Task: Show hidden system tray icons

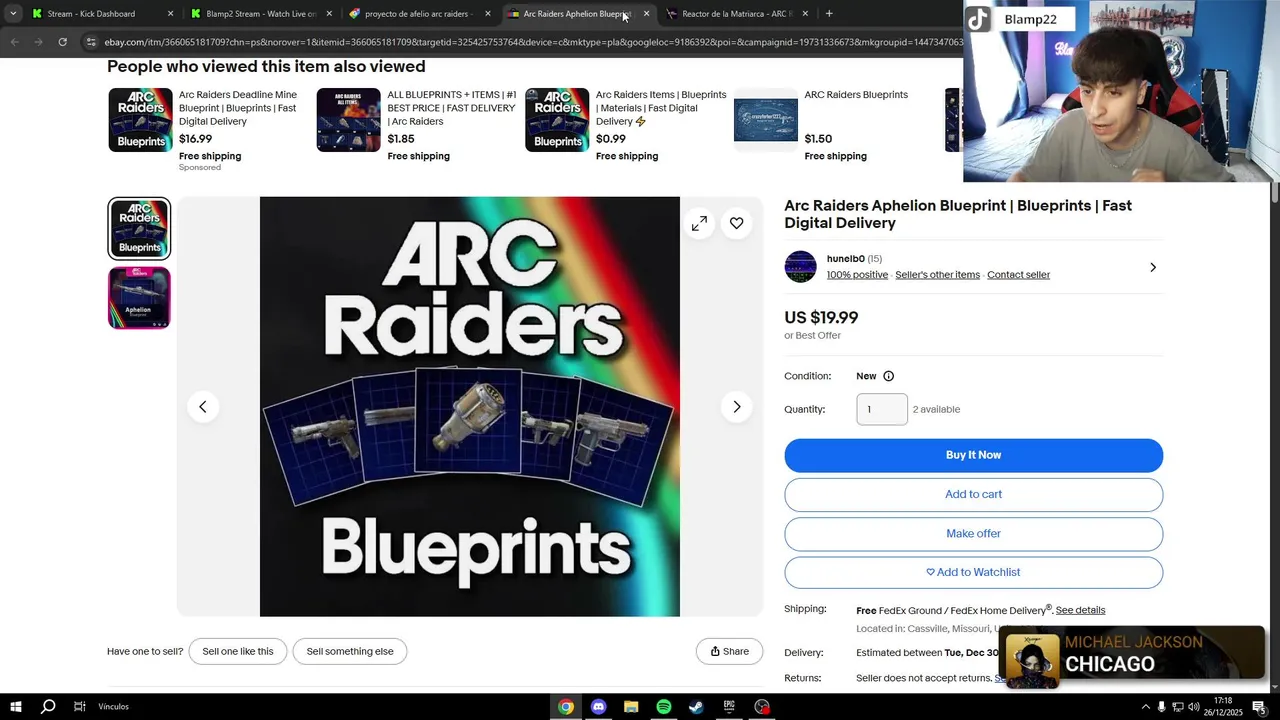Action: [1145, 707]
